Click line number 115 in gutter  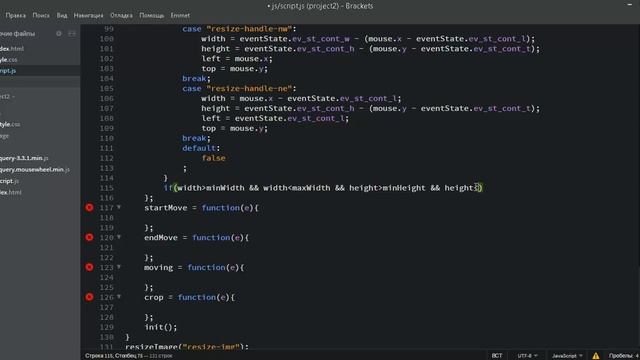pyautogui.click(x=107, y=188)
